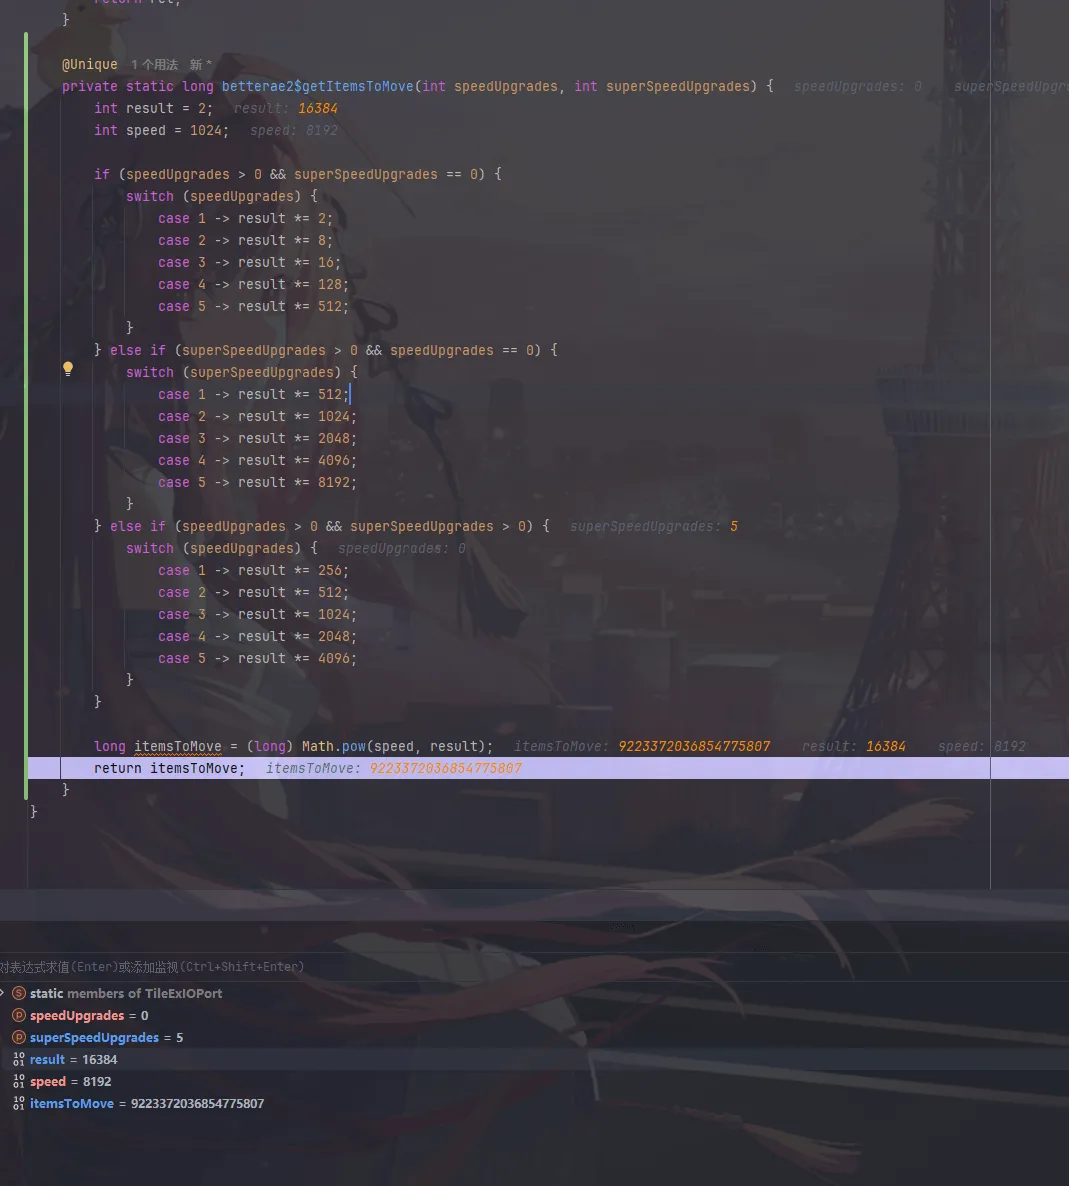Select speed = 8192 variable row

[x=534, y=1081]
